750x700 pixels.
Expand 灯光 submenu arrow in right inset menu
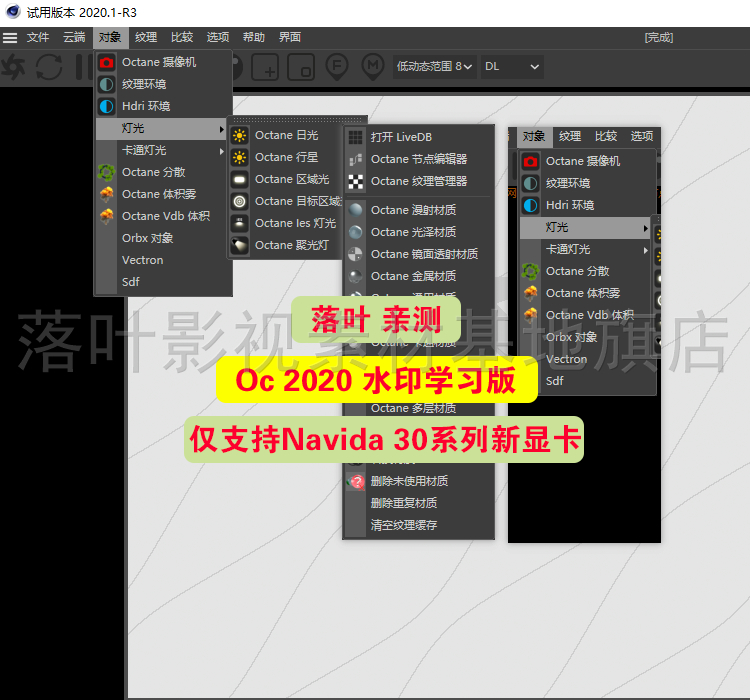[646, 228]
